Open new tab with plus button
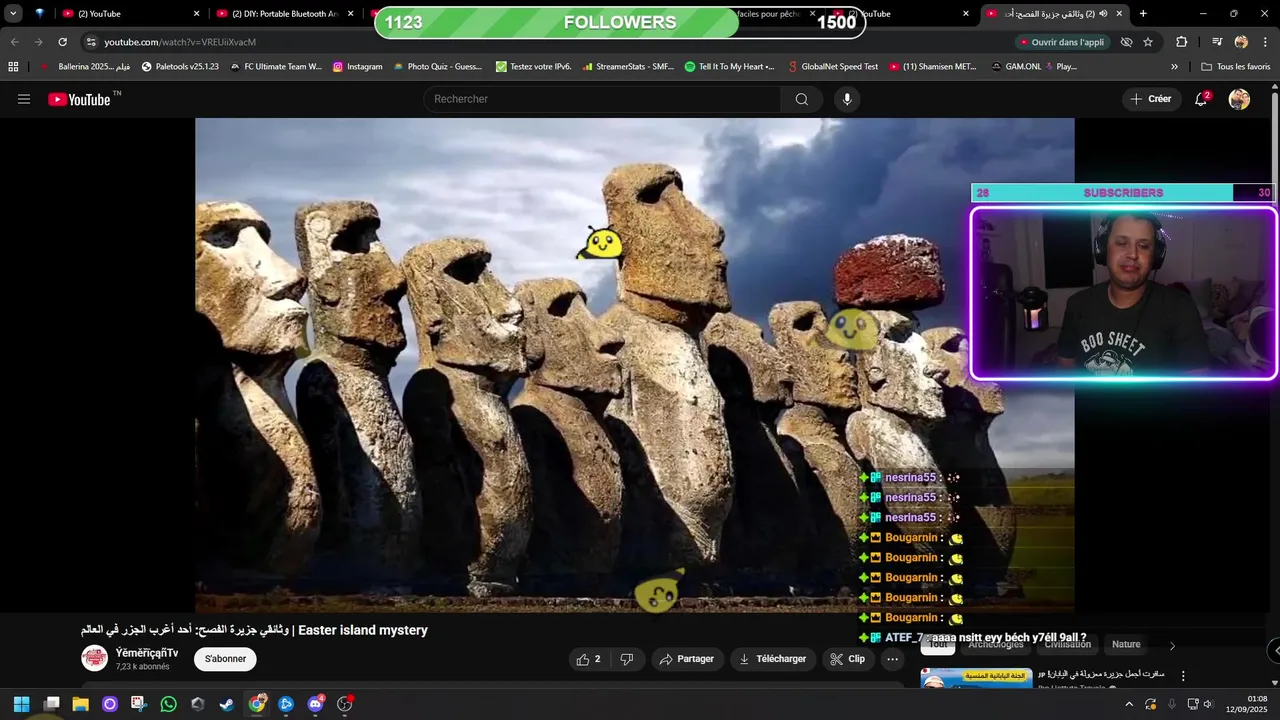Viewport: 1280px width, 720px height. pos(1143,14)
